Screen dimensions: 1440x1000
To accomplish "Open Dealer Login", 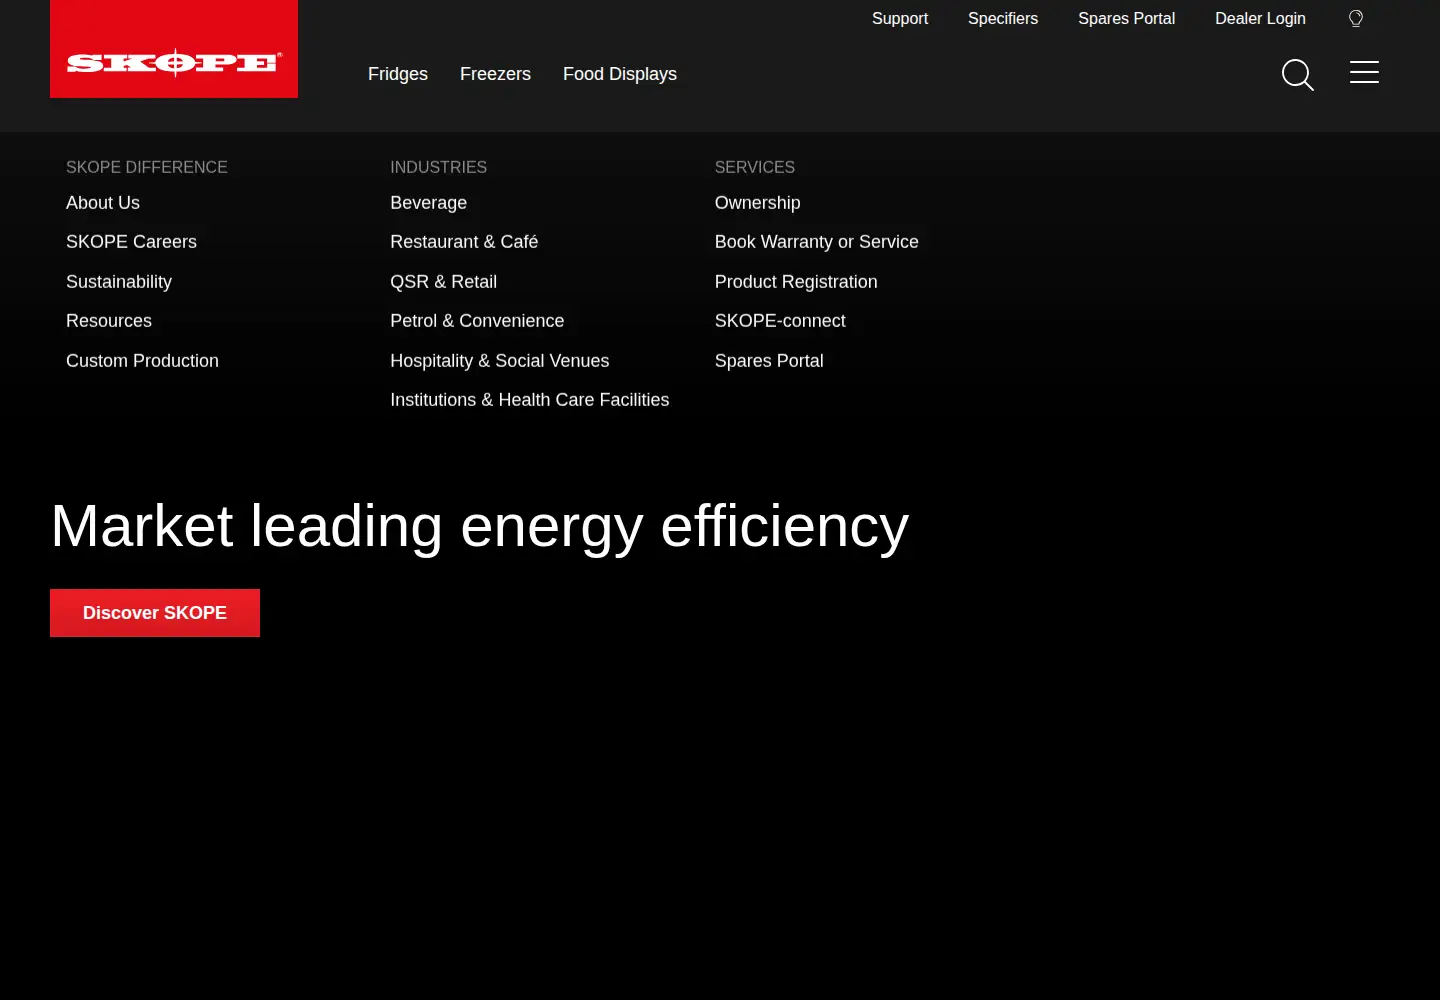I will (x=1260, y=18).
